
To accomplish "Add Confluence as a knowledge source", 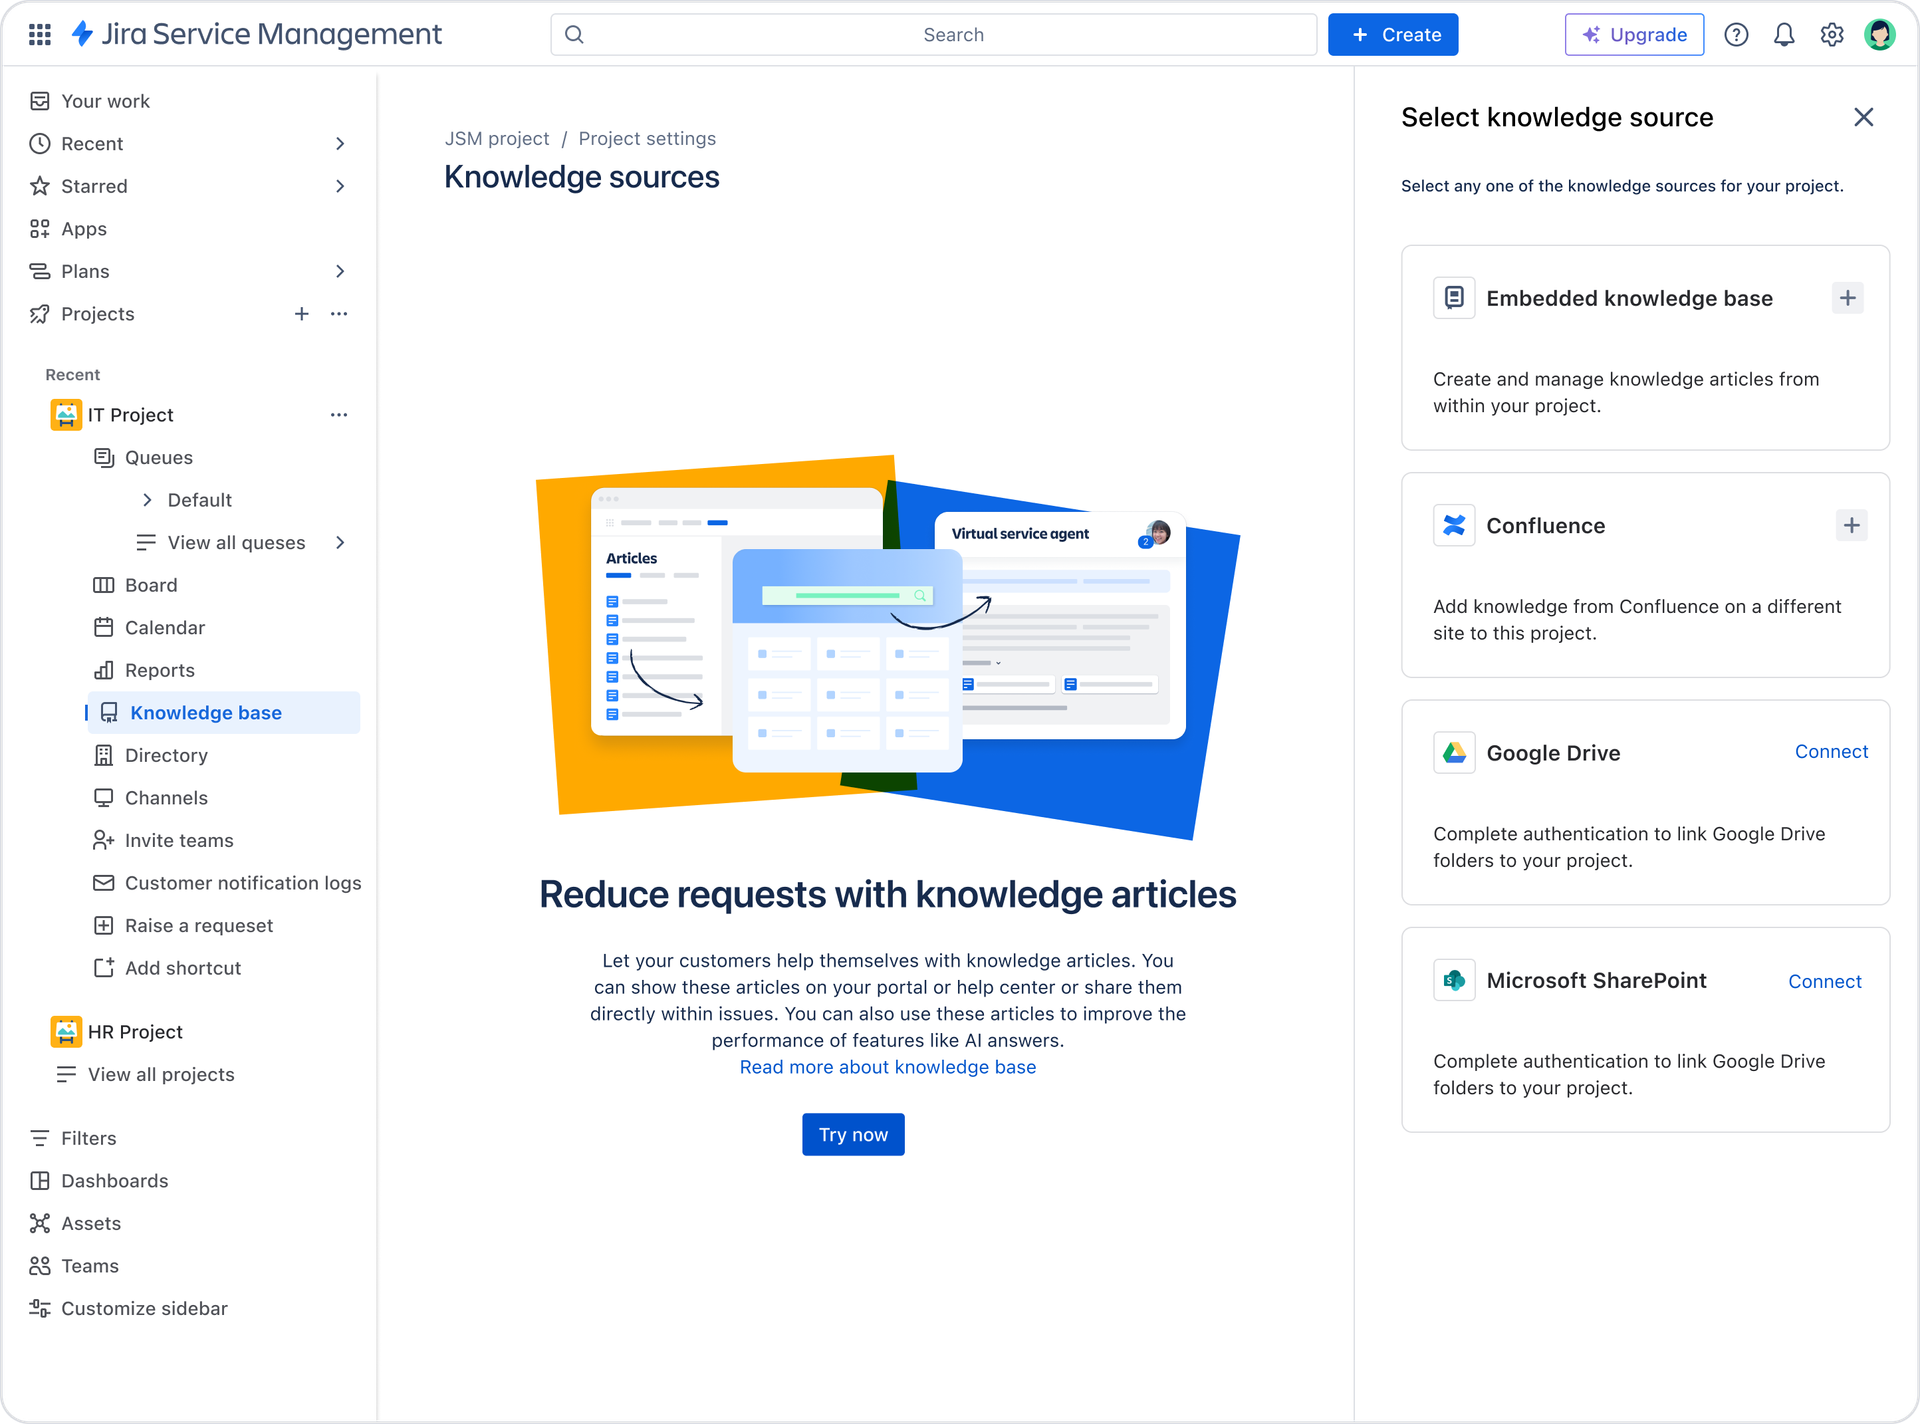I will click(x=1851, y=525).
